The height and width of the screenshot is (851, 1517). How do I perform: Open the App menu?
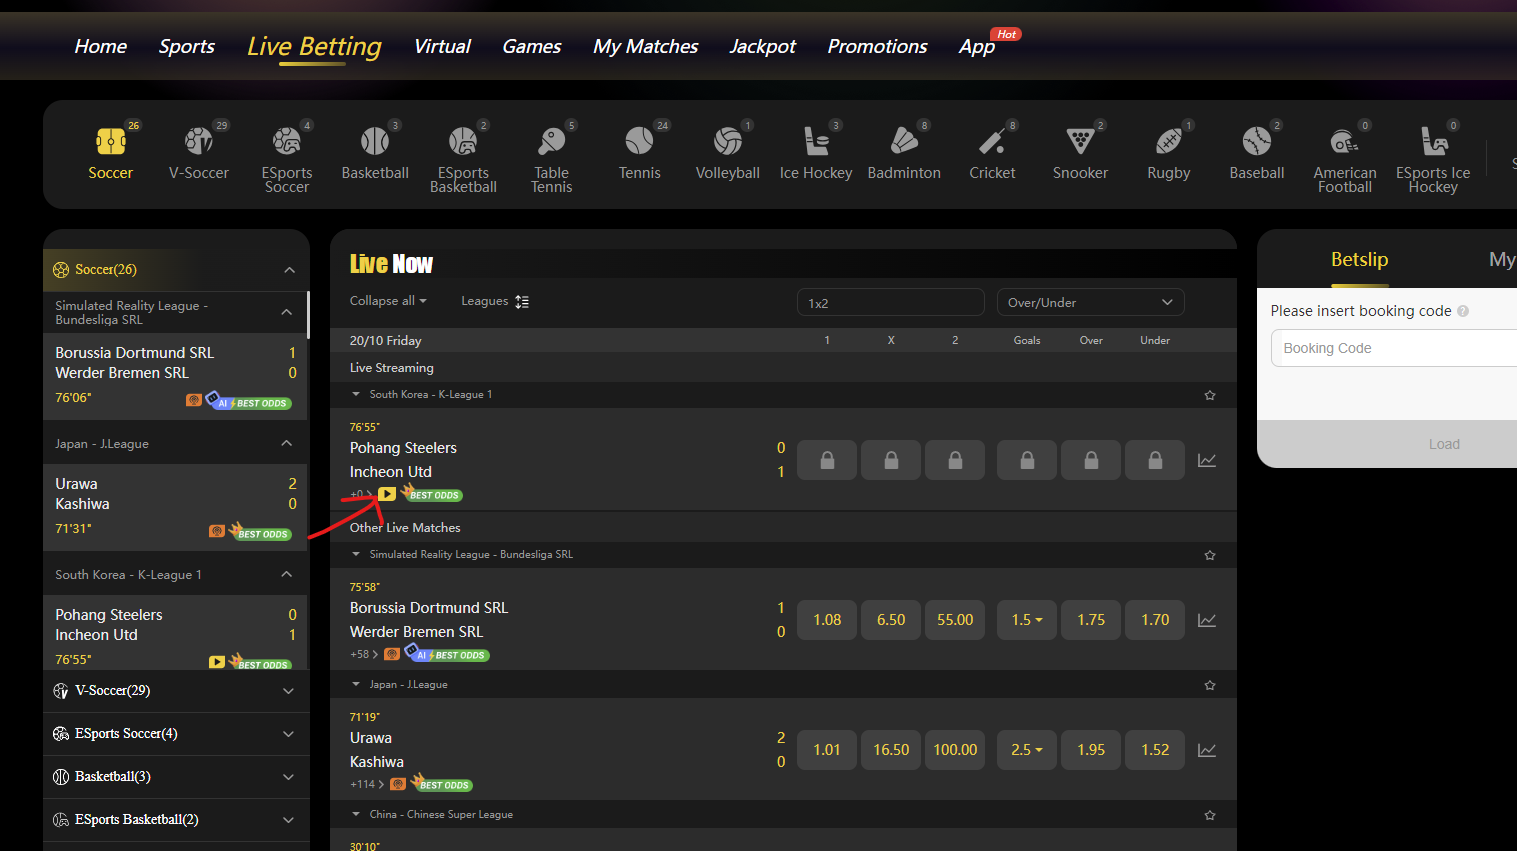tap(977, 46)
